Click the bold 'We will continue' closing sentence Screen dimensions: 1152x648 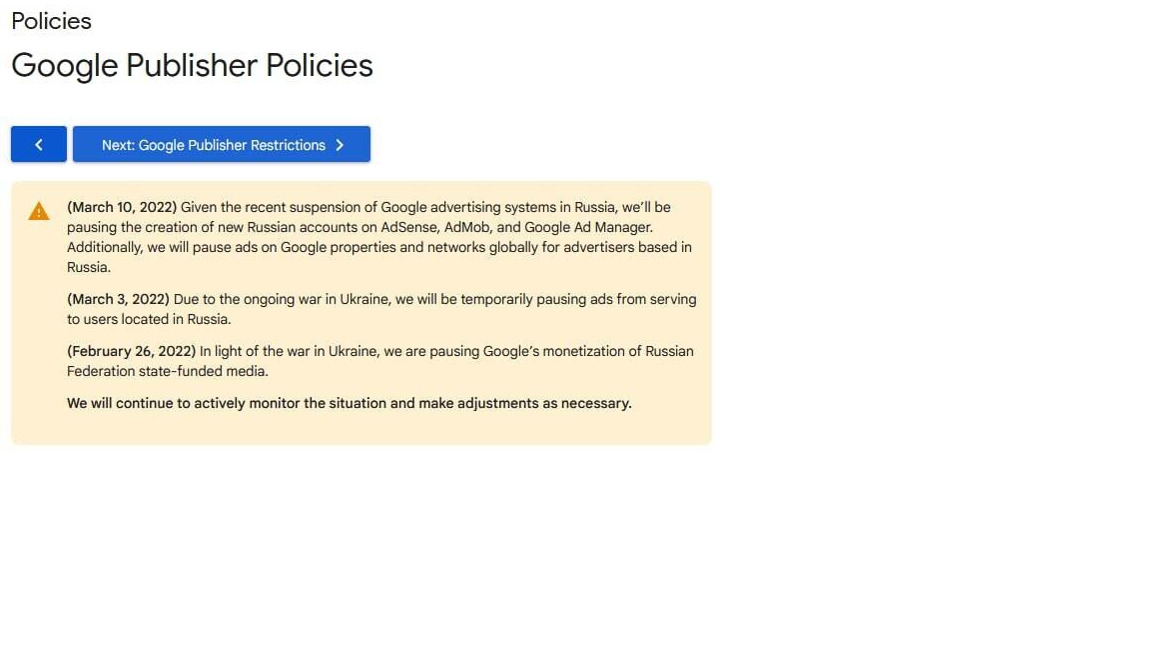349,403
